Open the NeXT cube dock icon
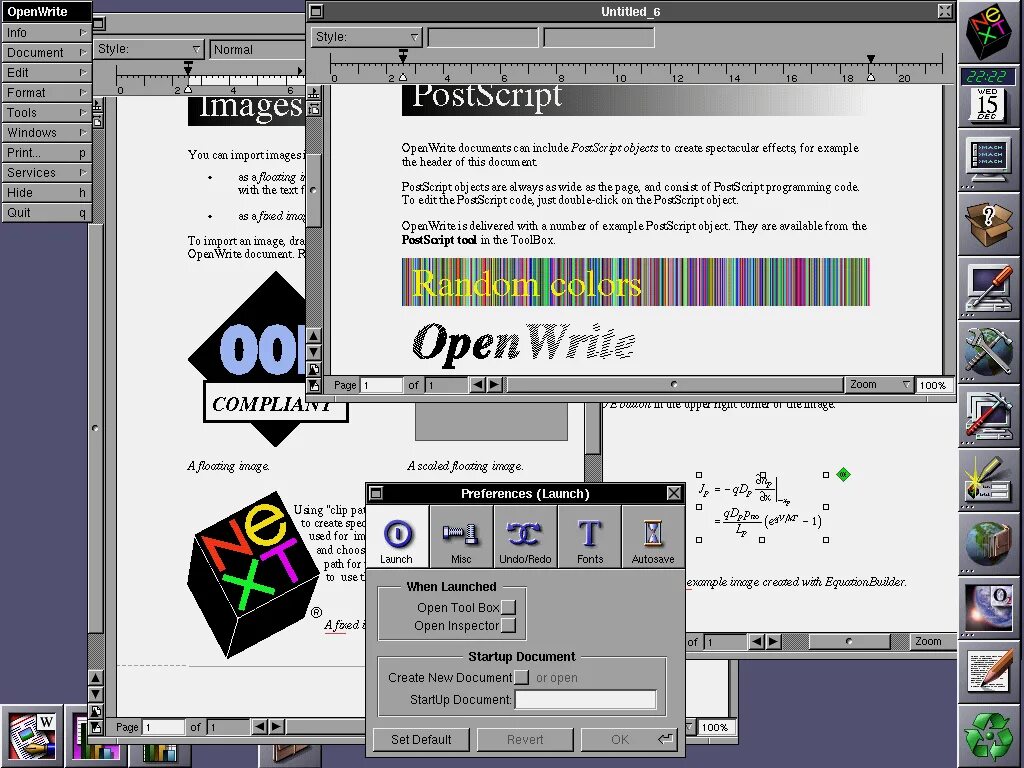This screenshot has height=768, width=1024. pos(990,32)
